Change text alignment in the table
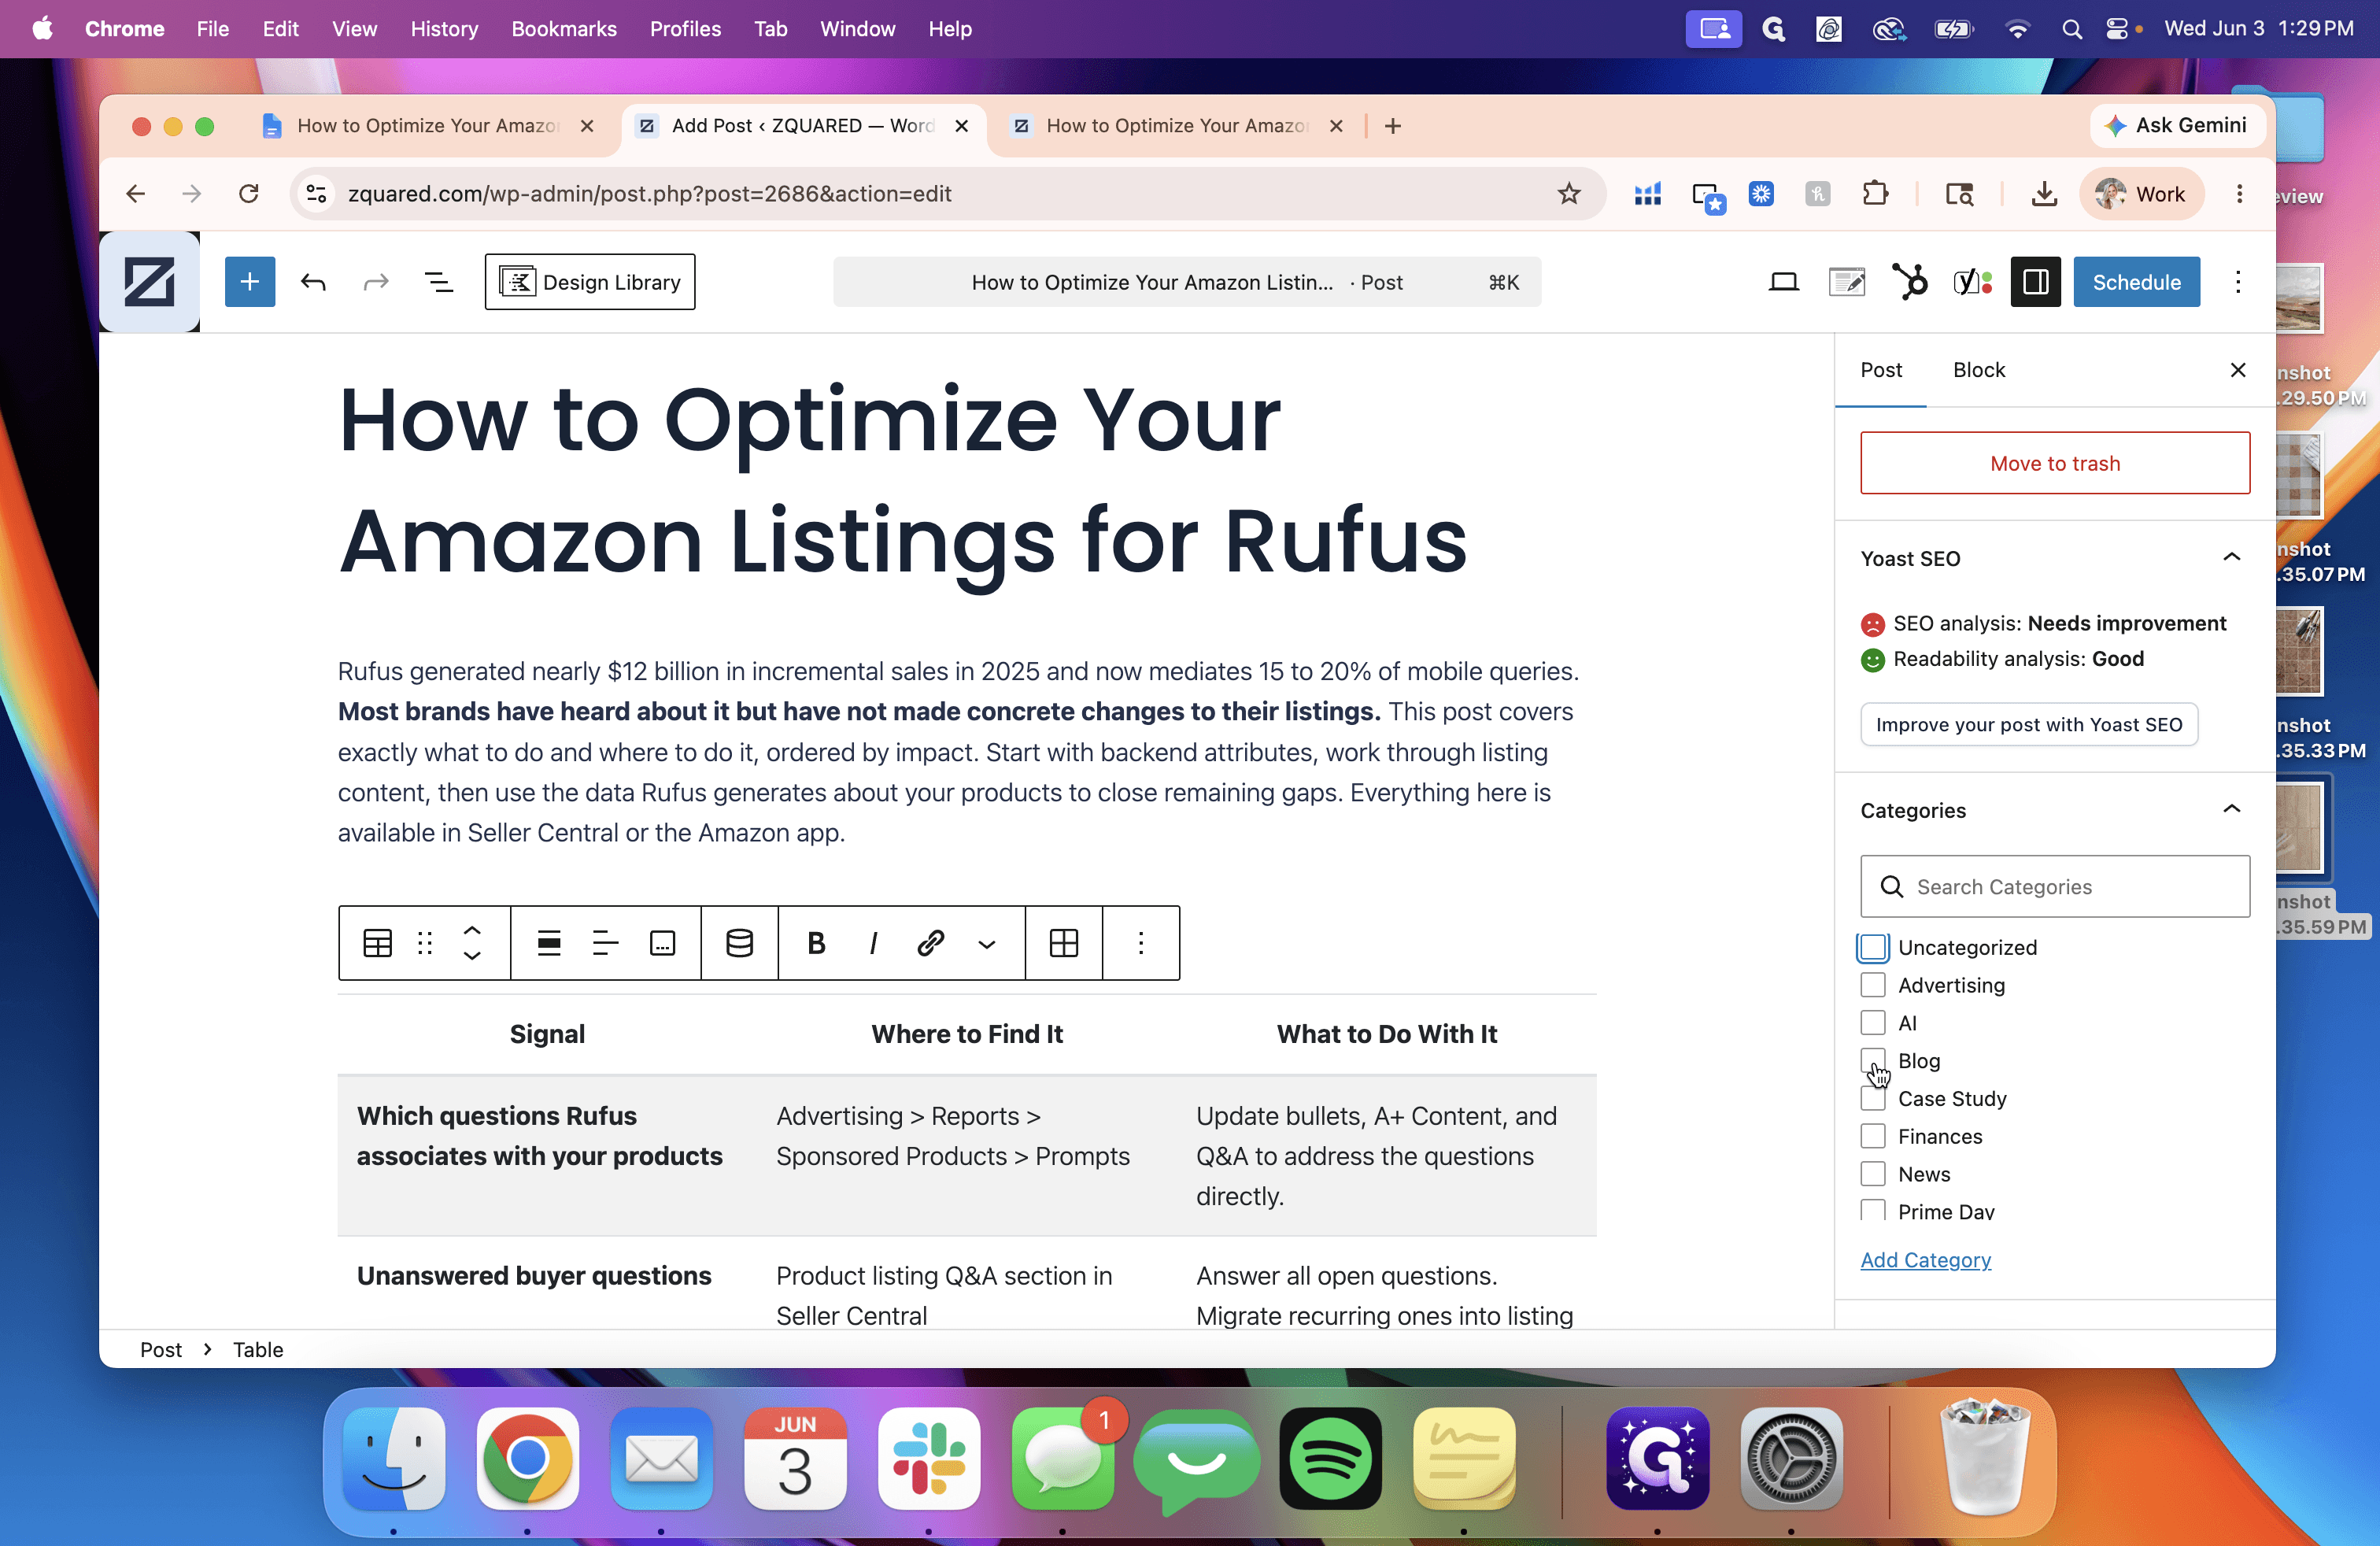This screenshot has width=2380, height=1546. (x=606, y=943)
